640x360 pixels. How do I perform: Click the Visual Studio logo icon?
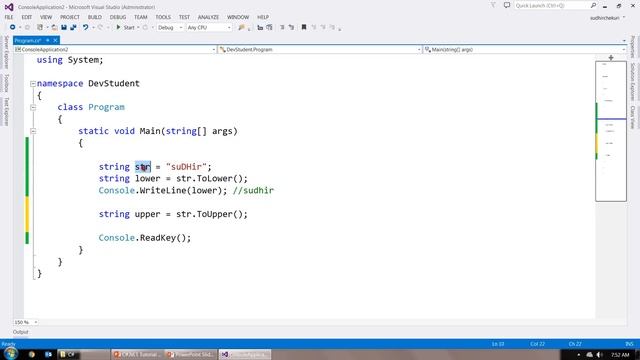pos(9,7)
